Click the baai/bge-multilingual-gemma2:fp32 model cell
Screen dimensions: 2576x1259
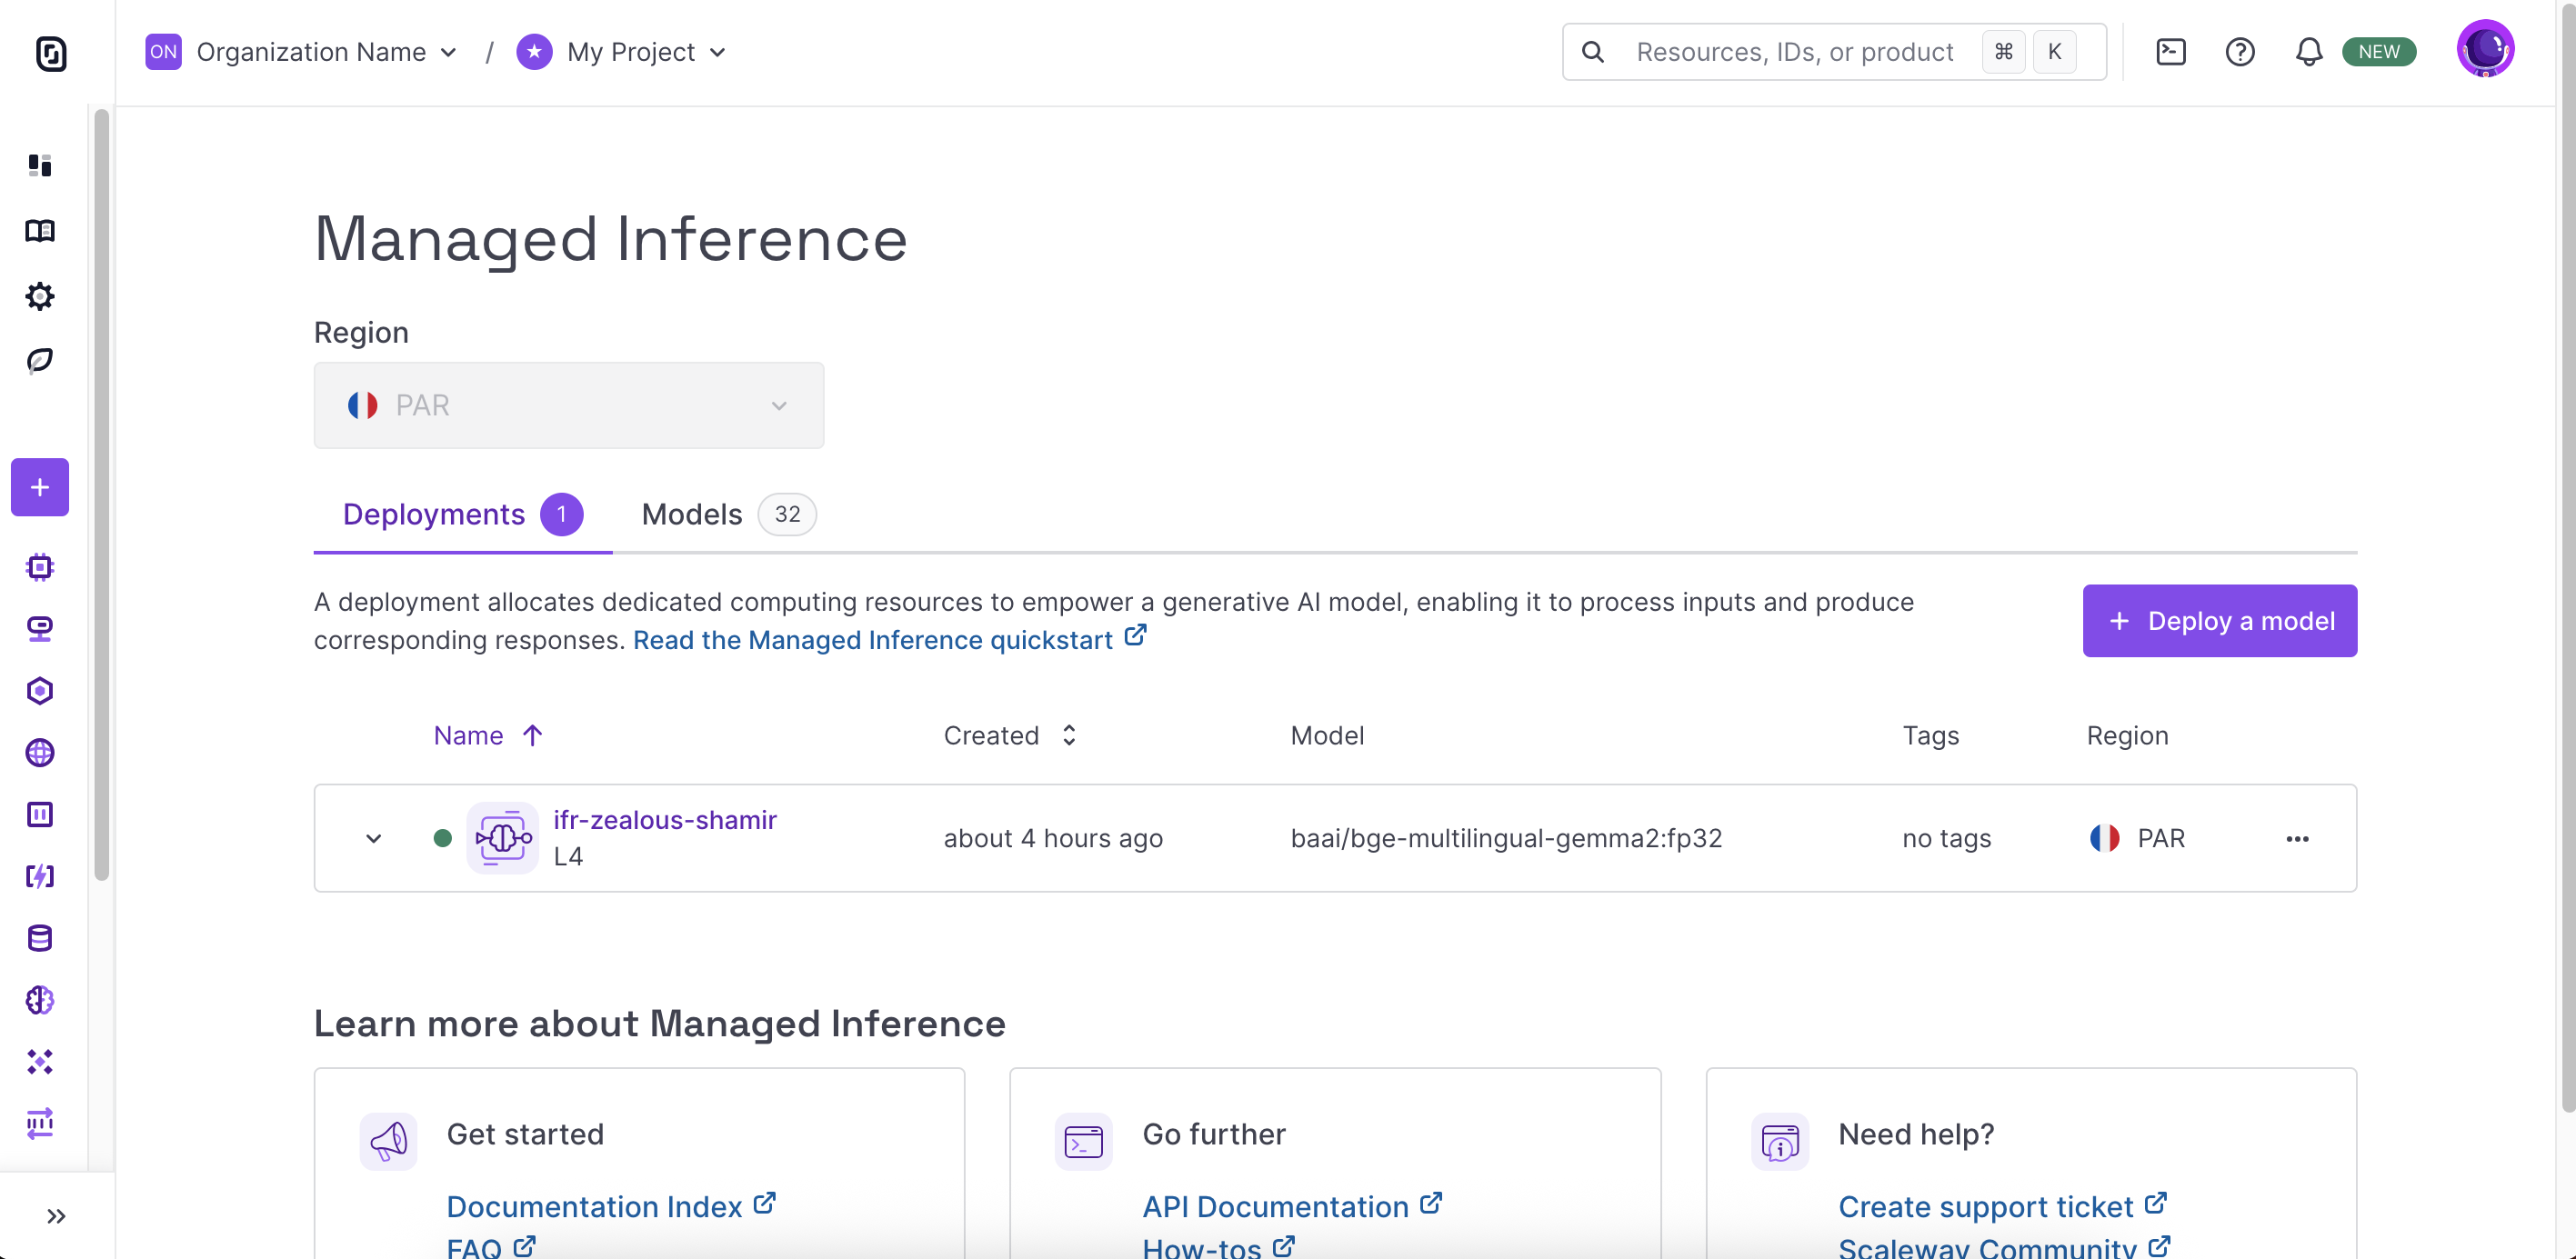1506,838
